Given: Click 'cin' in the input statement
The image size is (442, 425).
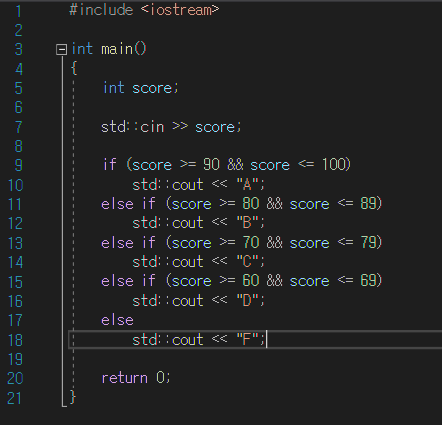Looking at the screenshot, I should click(152, 127).
